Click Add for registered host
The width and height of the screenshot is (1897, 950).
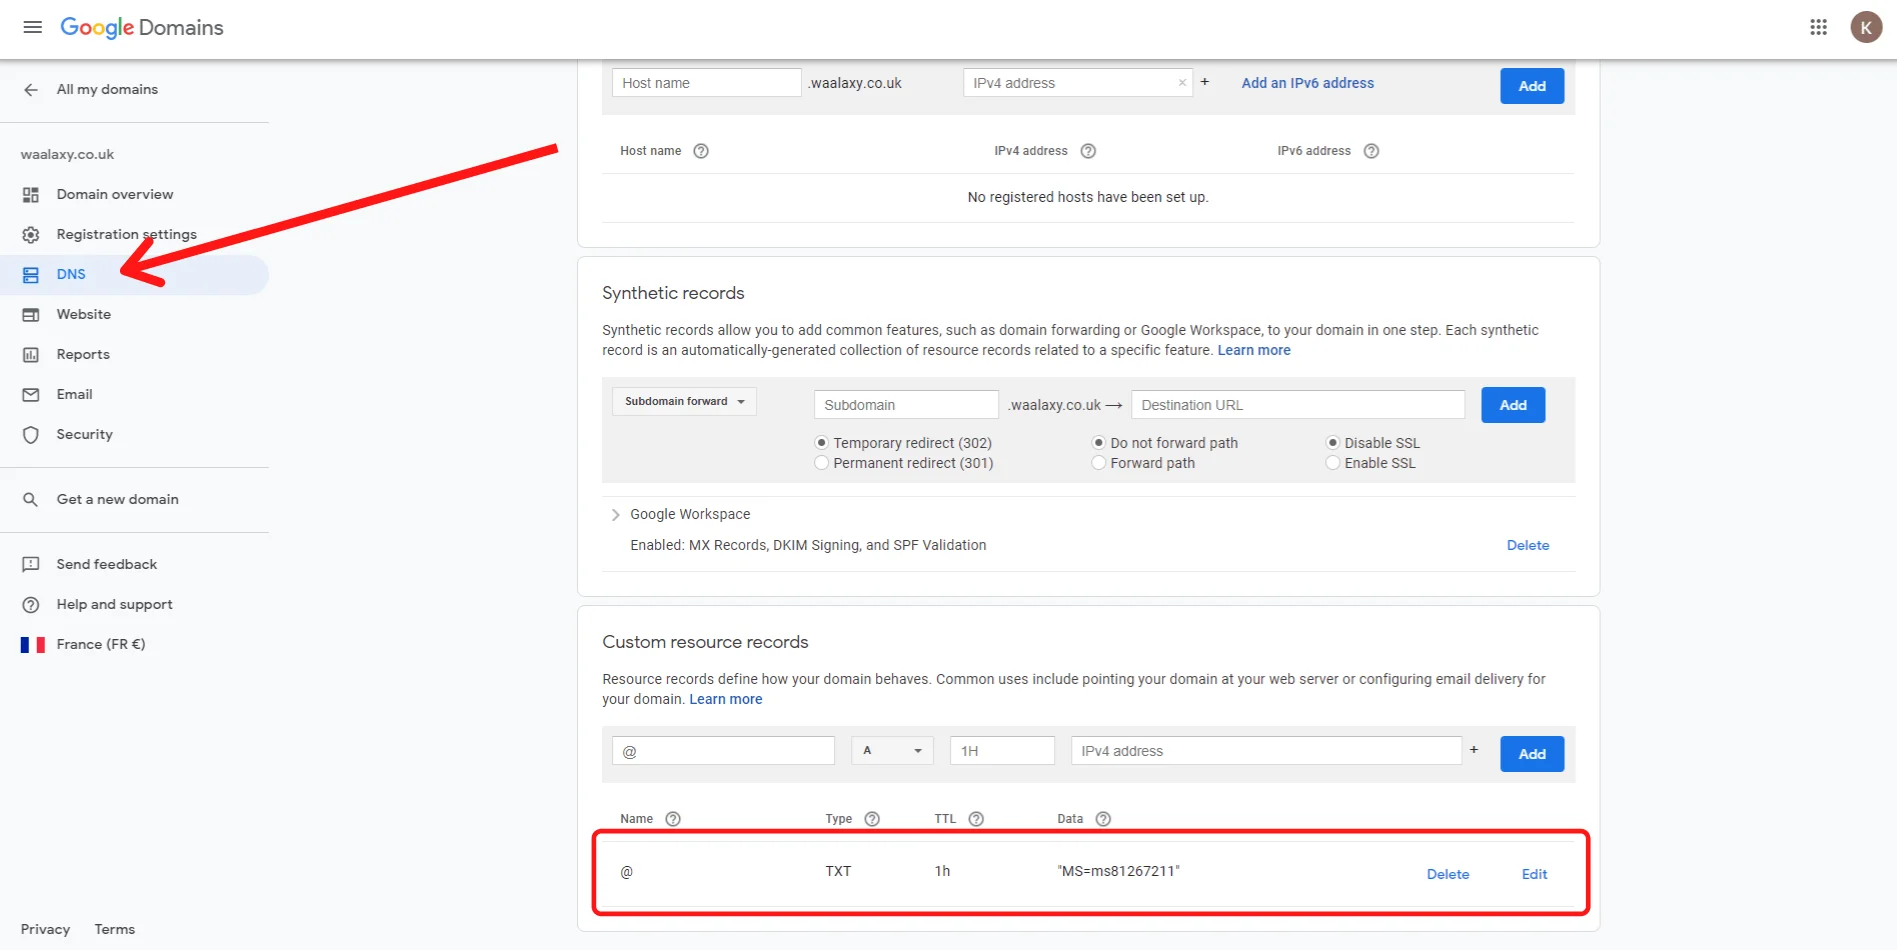[x=1532, y=86]
